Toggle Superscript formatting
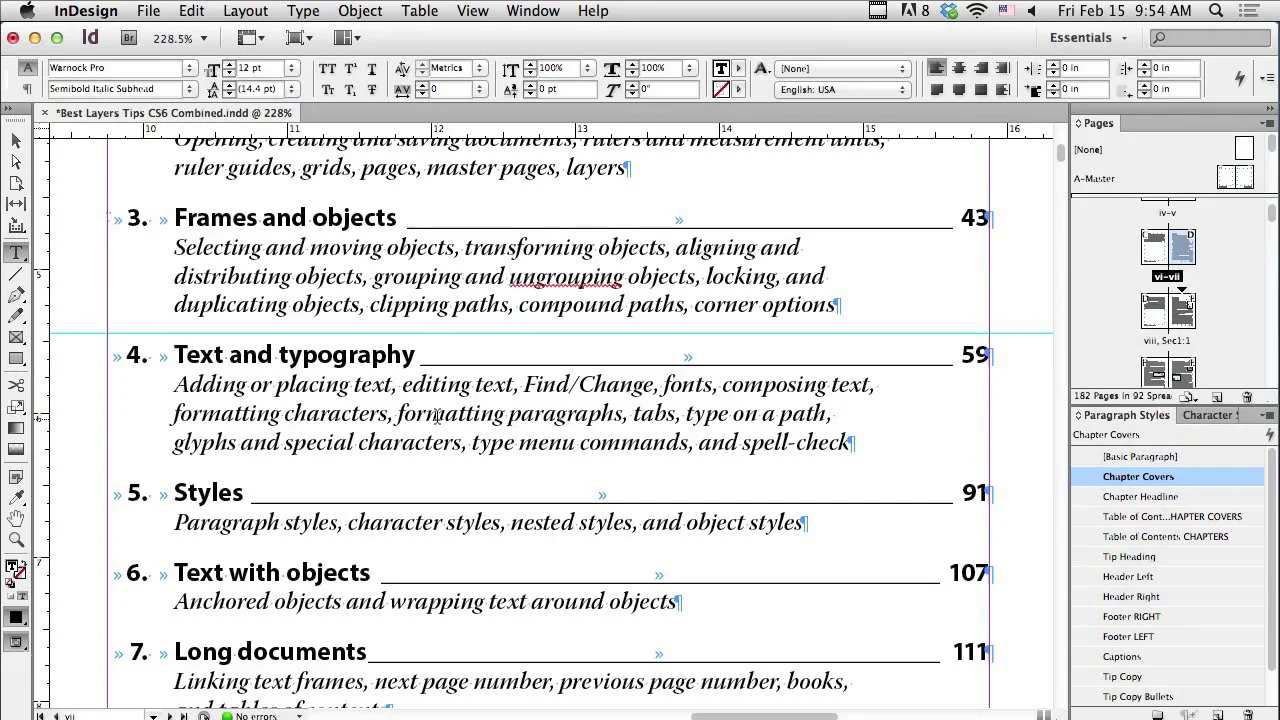 point(350,68)
